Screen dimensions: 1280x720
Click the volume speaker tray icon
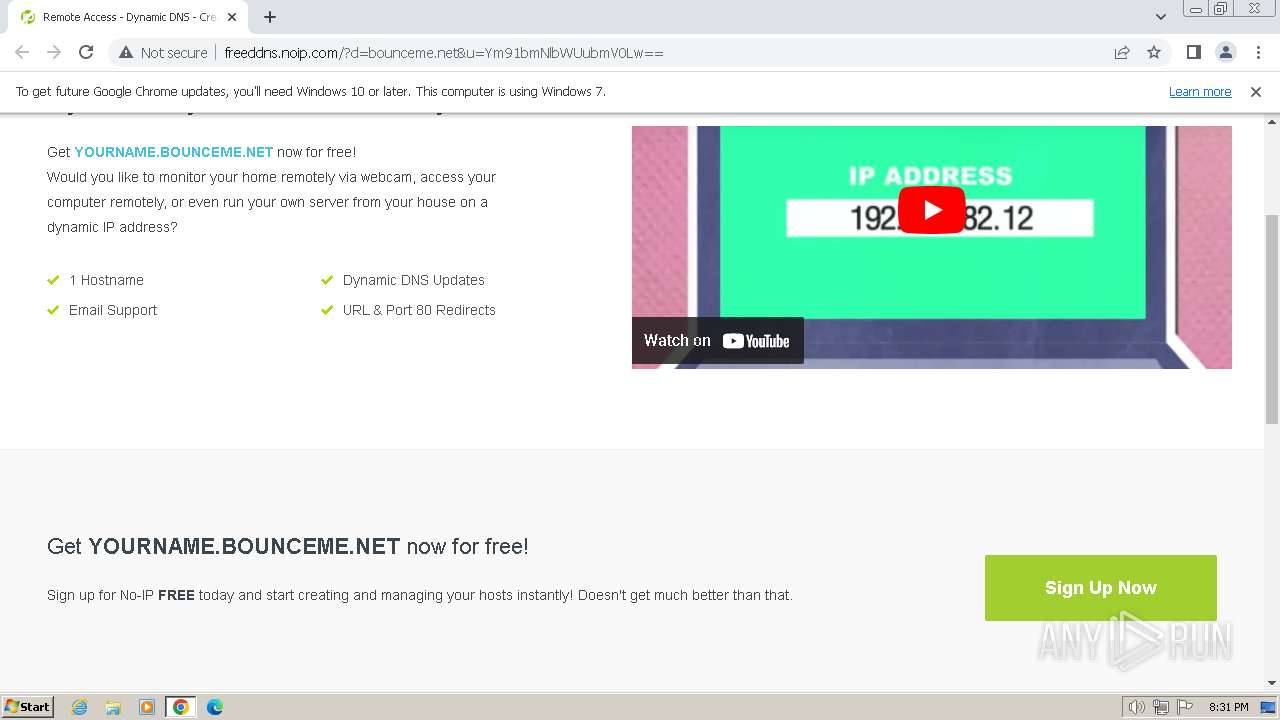(x=1137, y=707)
